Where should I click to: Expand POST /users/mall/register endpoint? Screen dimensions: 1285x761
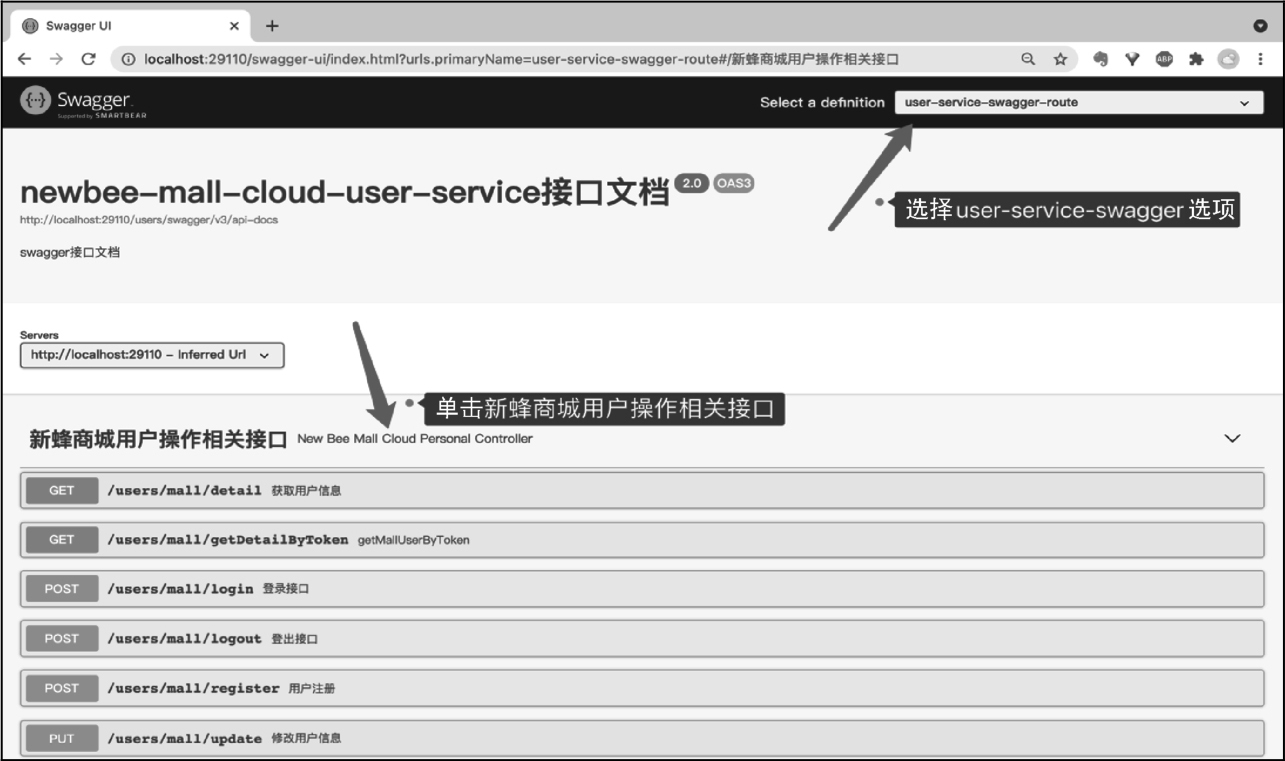[x=642, y=688]
